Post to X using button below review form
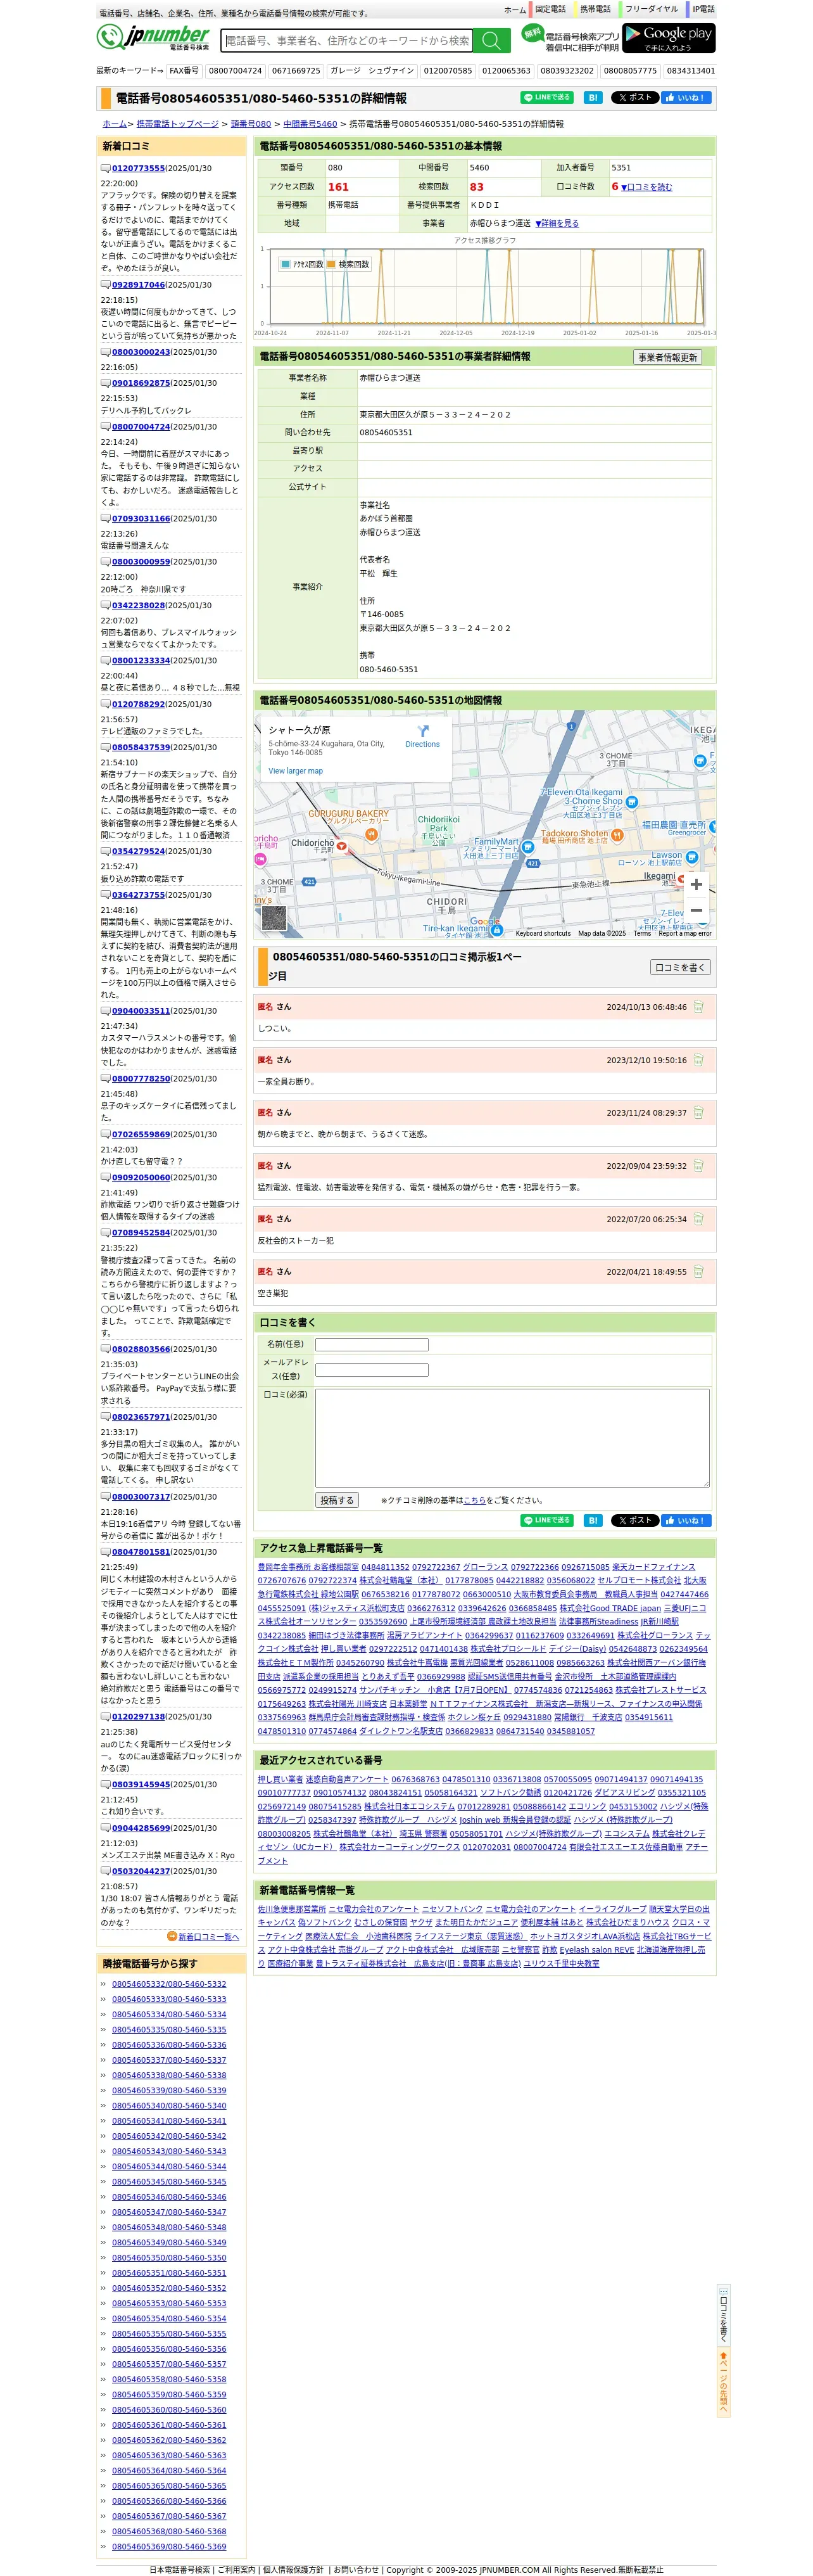Screen dimensions: 813x2576 coord(635,1520)
